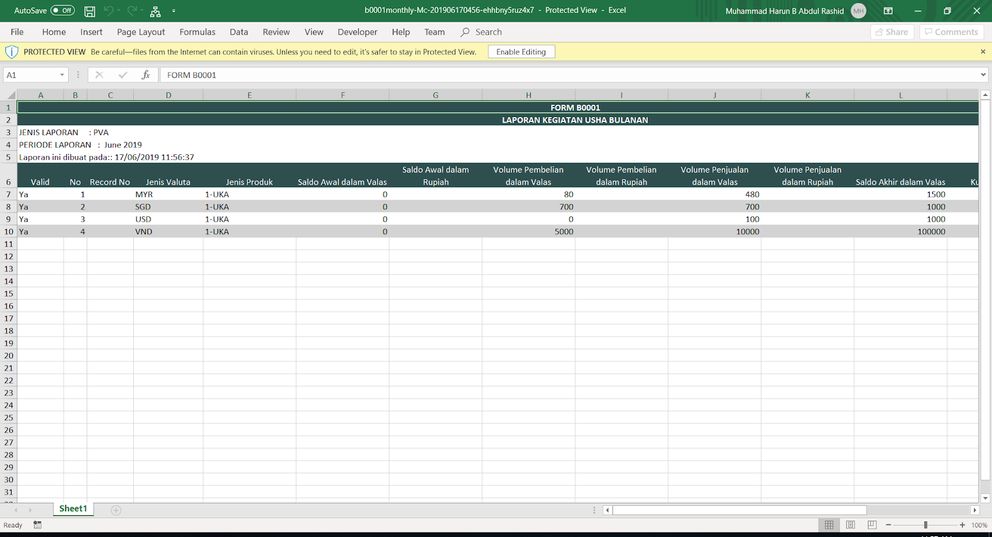Viewport: 992px width, 537px height.
Task: Click the Insert Function fx icon
Action: click(146, 75)
